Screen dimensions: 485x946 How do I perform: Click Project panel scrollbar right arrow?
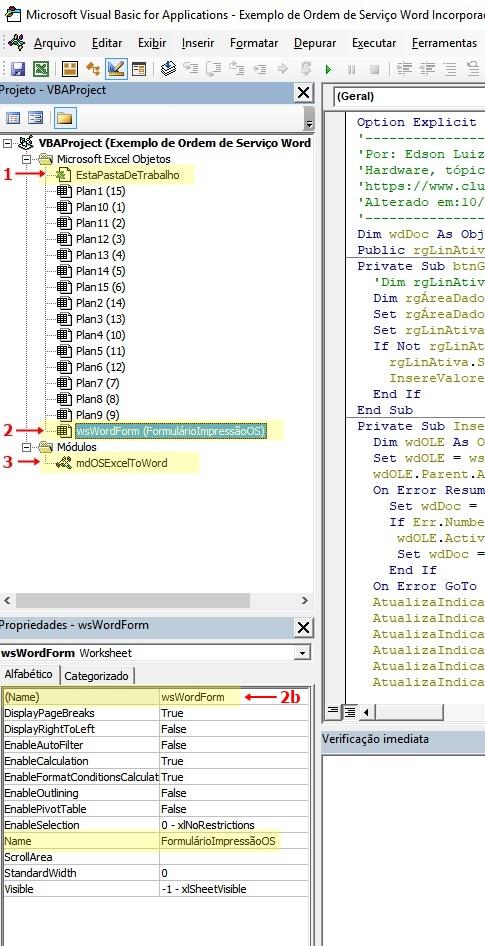(305, 600)
